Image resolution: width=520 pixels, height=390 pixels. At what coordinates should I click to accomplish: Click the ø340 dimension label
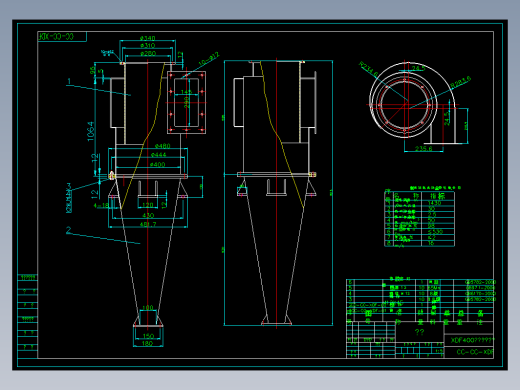[x=148, y=38]
